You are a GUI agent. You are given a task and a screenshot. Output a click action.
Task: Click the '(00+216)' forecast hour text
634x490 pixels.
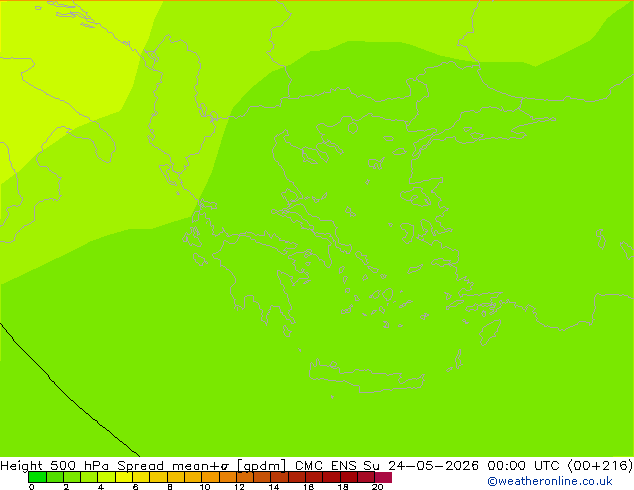click(600, 465)
